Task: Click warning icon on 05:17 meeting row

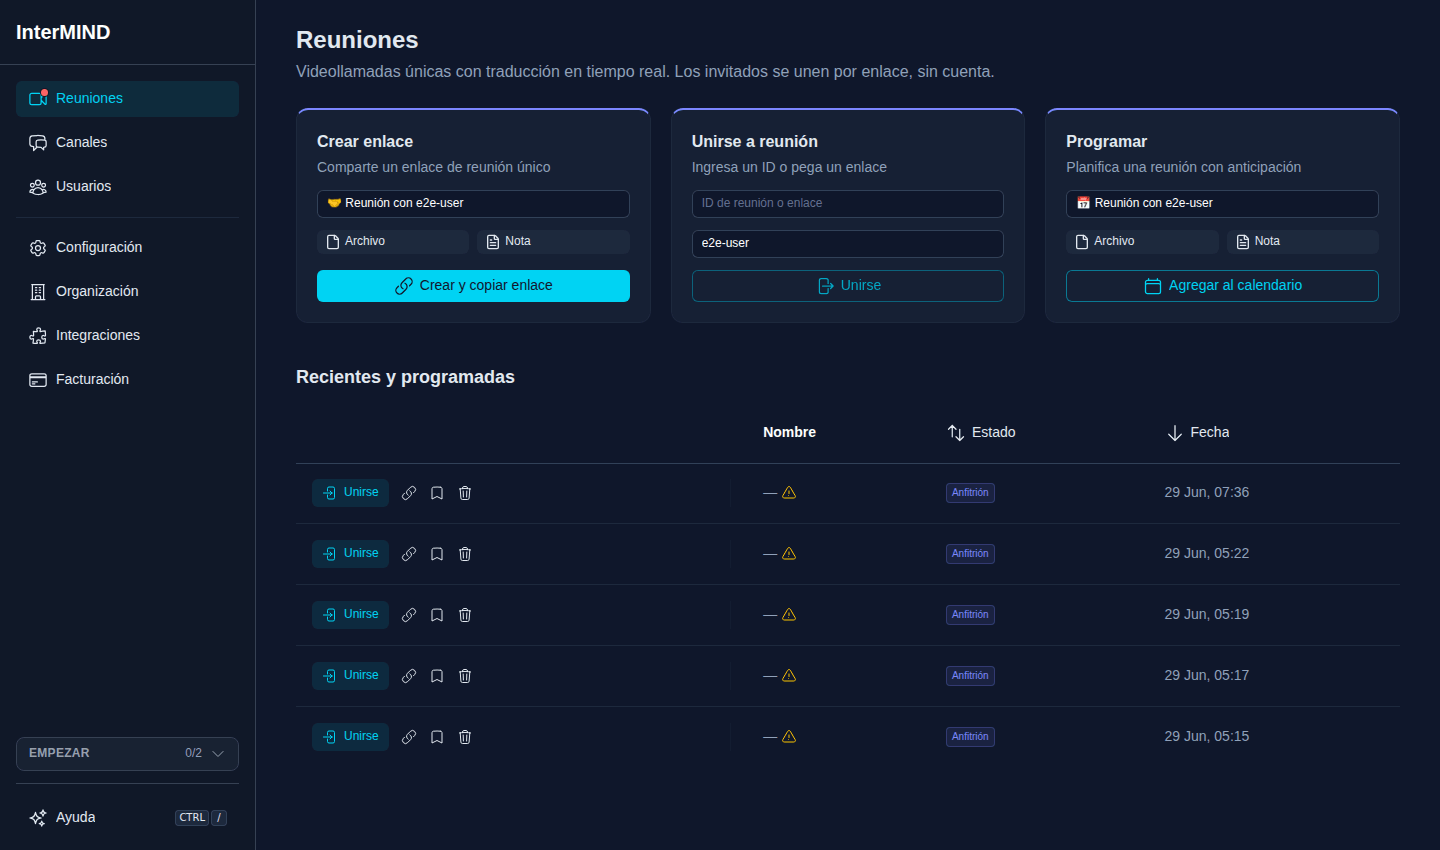Action: pyautogui.click(x=789, y=676)
